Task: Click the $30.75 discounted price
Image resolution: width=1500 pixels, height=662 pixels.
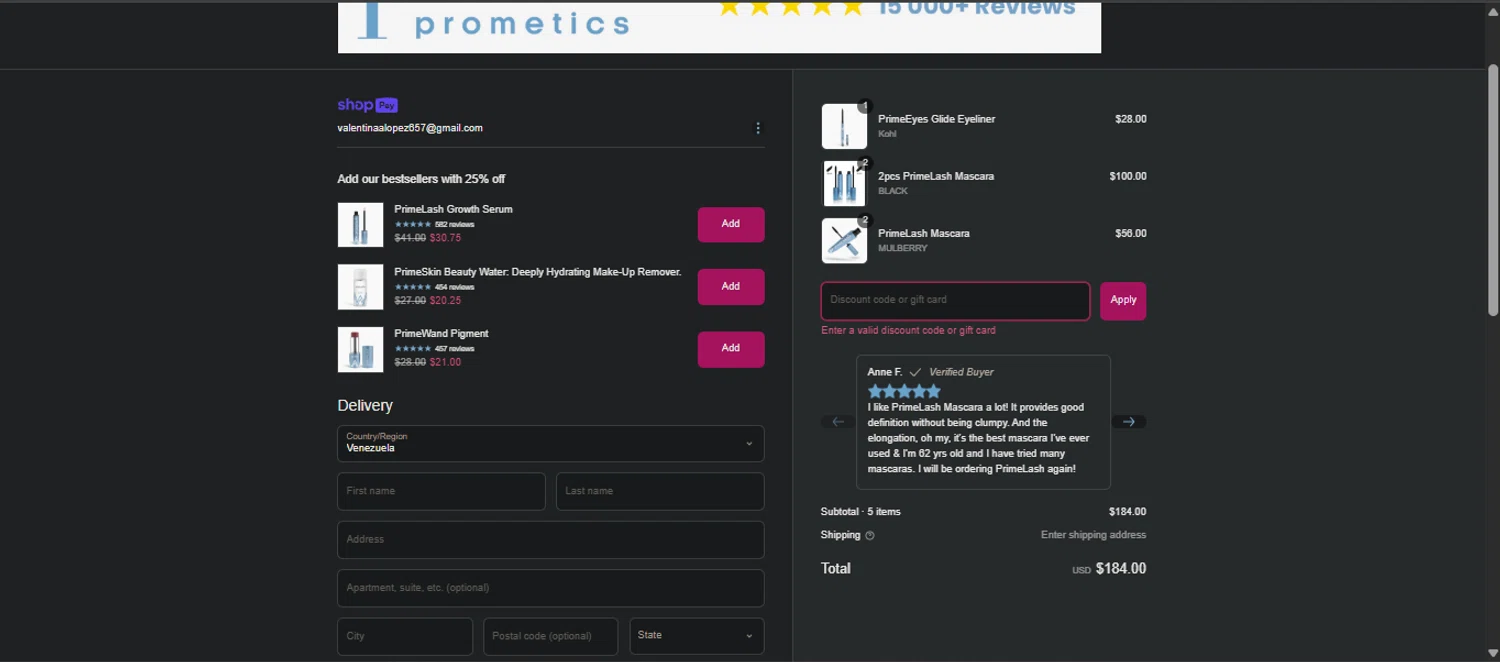Action: (x=445, y=238)
